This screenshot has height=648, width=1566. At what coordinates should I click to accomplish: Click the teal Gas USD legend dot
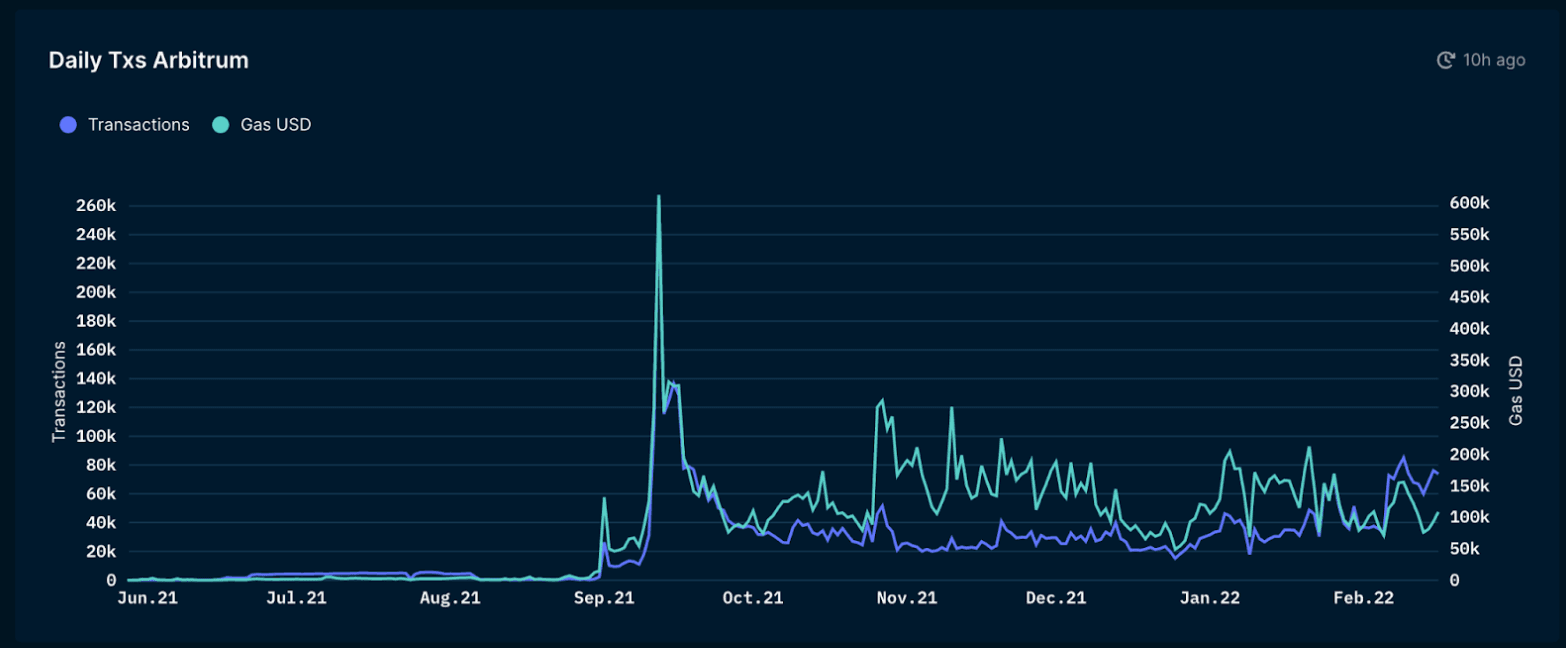click(221, 125)
